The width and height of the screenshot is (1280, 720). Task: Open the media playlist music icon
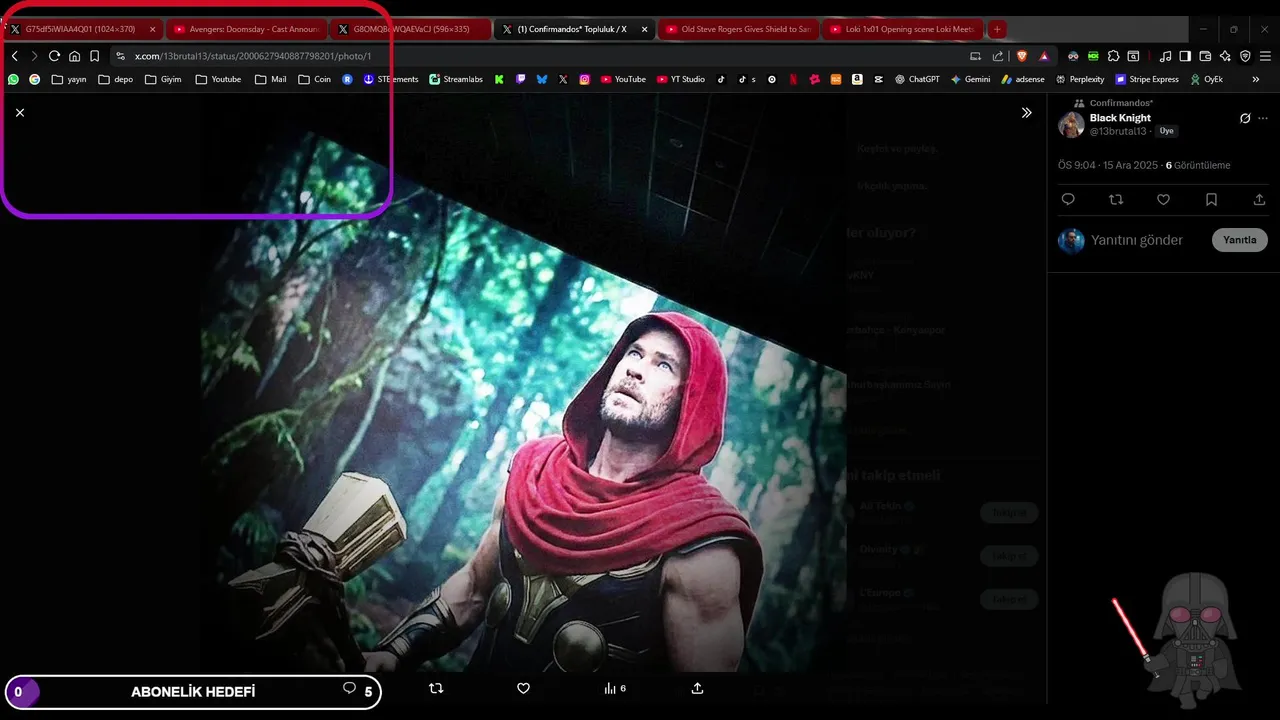click(1165, 56)
